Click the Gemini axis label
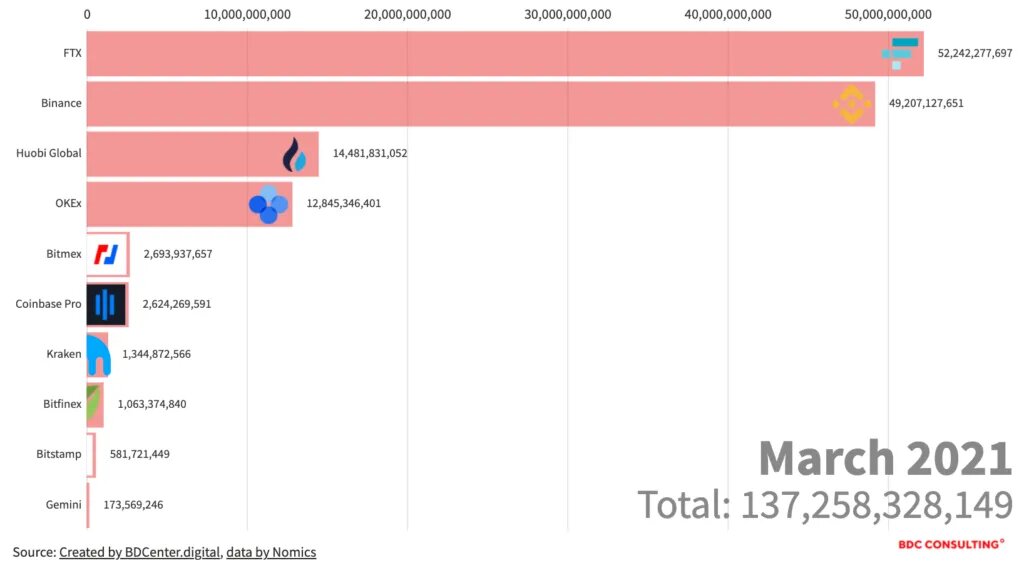The height and width of the screenshot is (573, 1024). [63, 505]
